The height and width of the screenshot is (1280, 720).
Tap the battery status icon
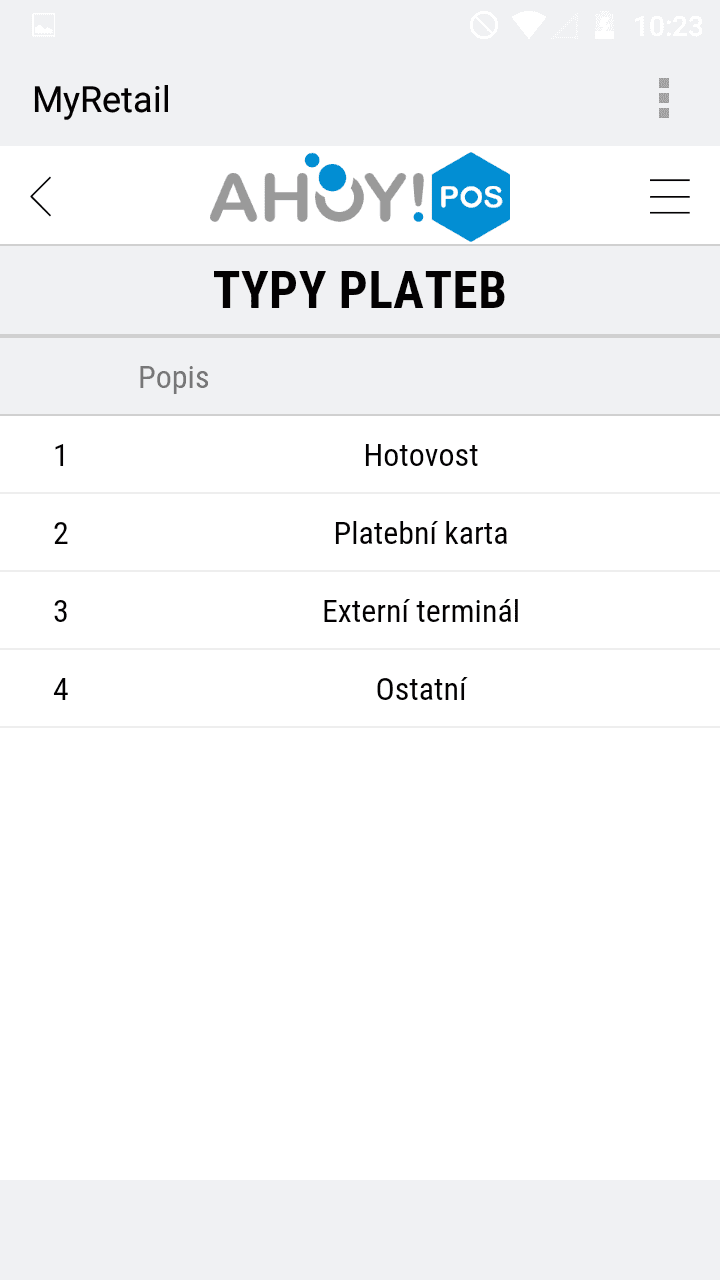point(604,25)
